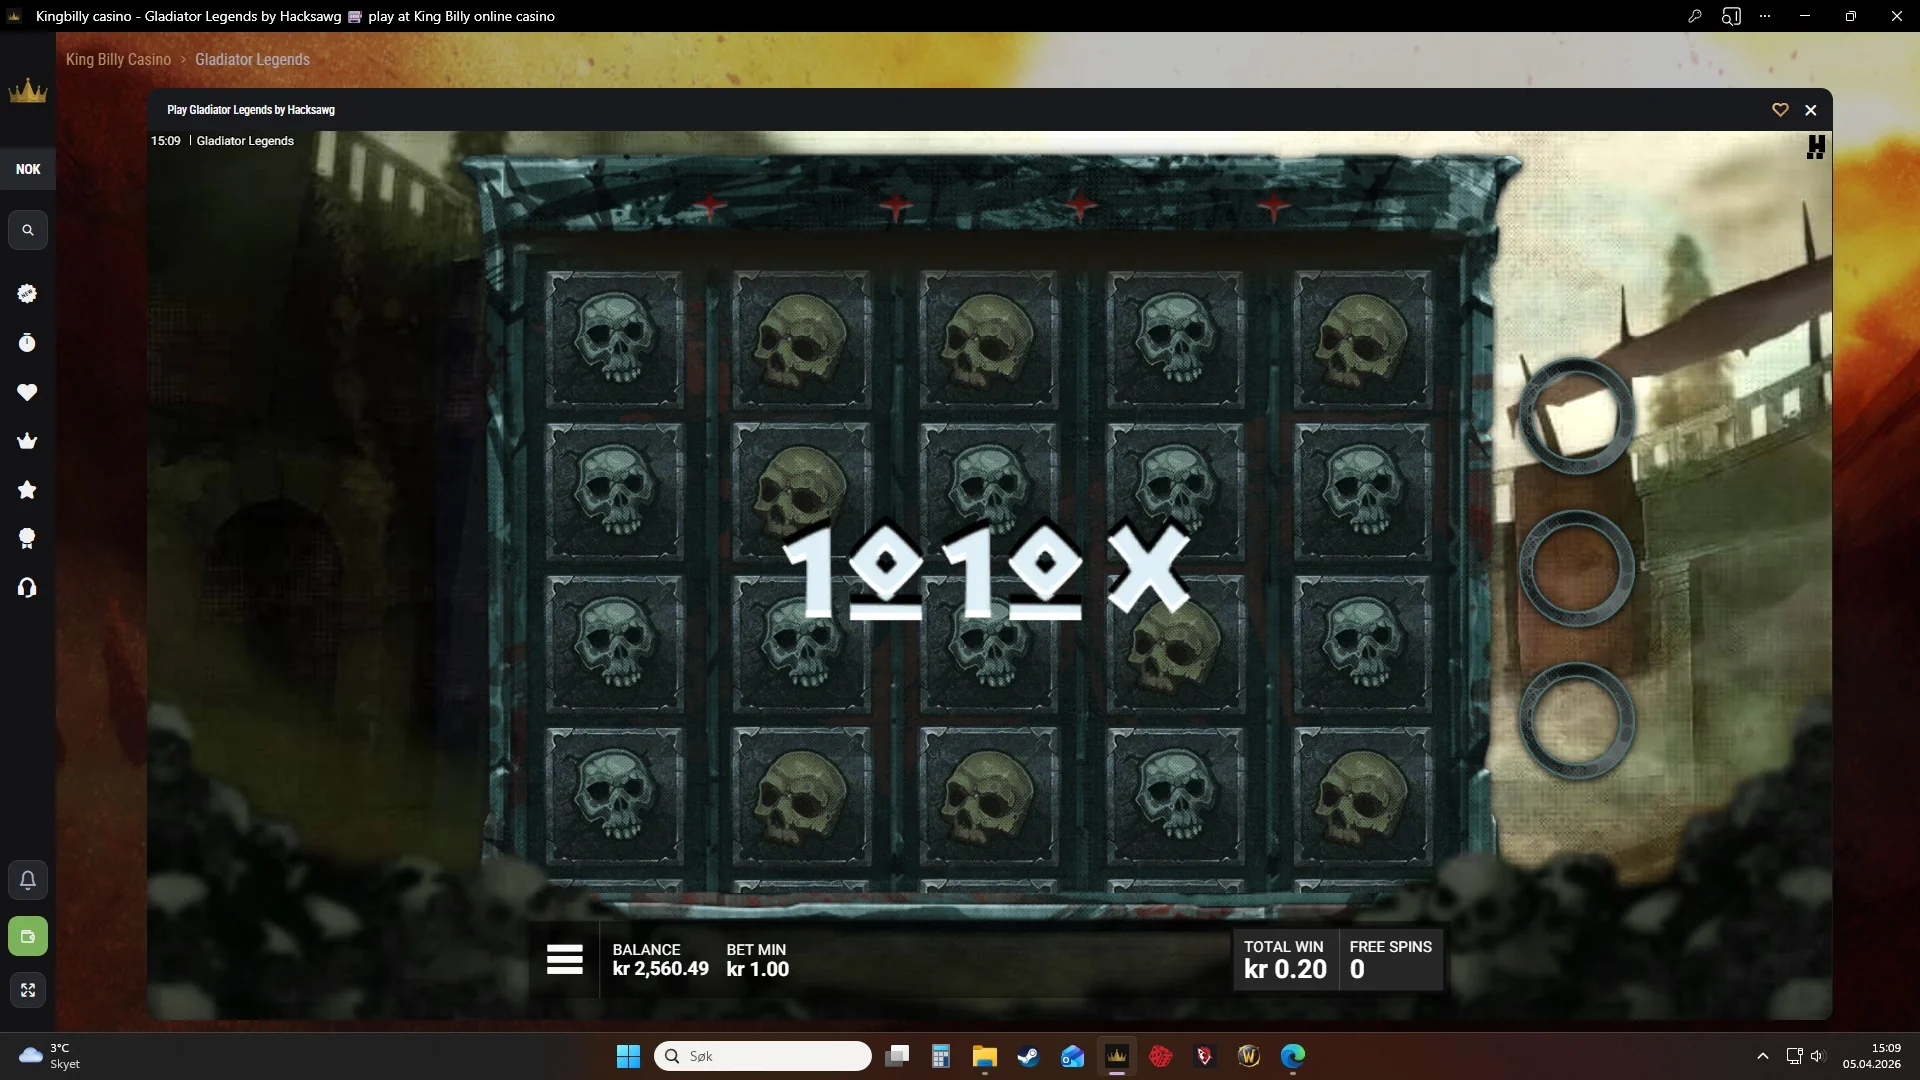The width and height of the screenshot is (1920, 1080).
Task: Open notifications bell in sidebar
Action: [x=28, y=880]
